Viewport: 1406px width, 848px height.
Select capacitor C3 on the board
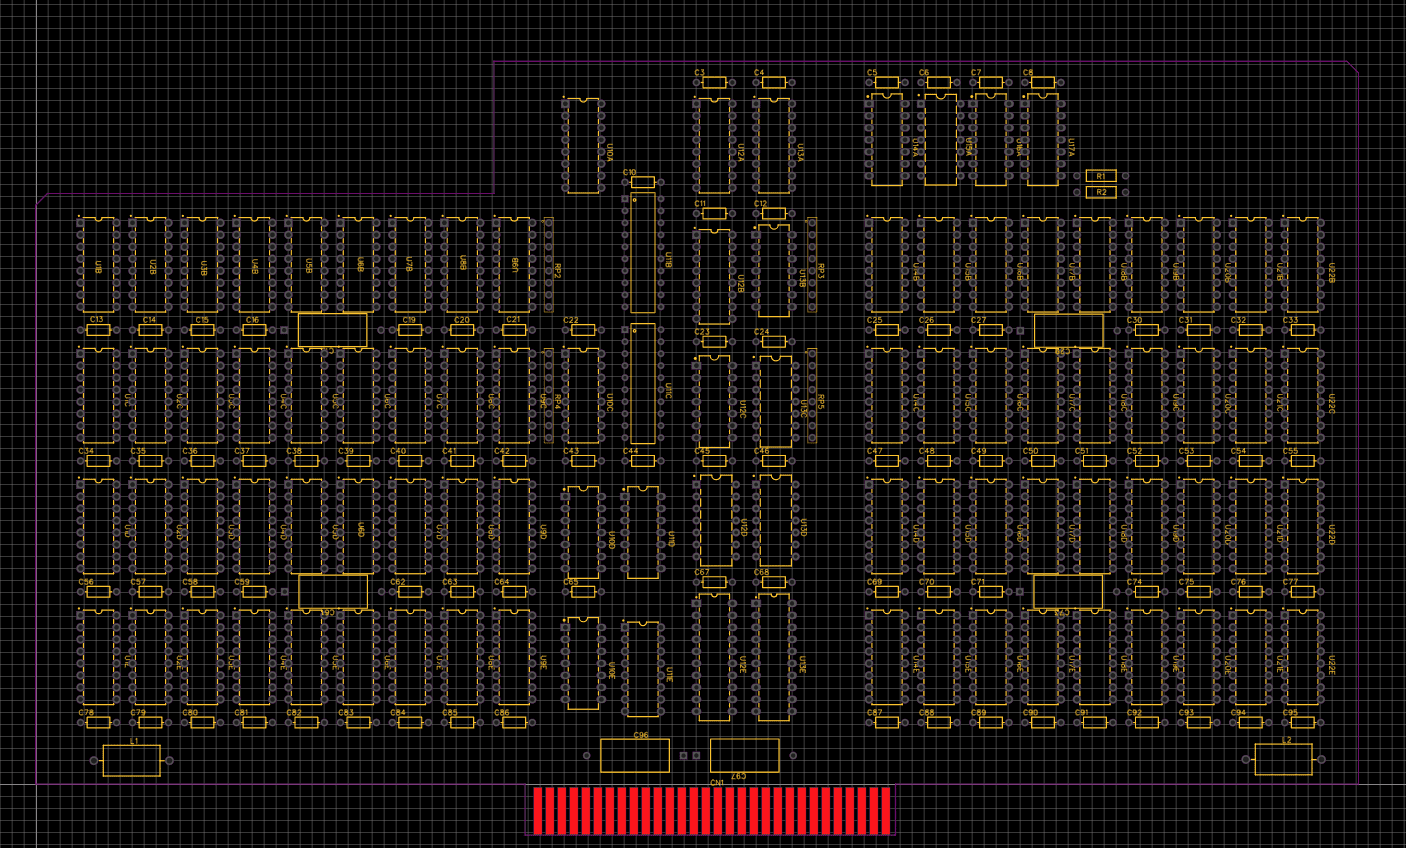pos(714,83)
